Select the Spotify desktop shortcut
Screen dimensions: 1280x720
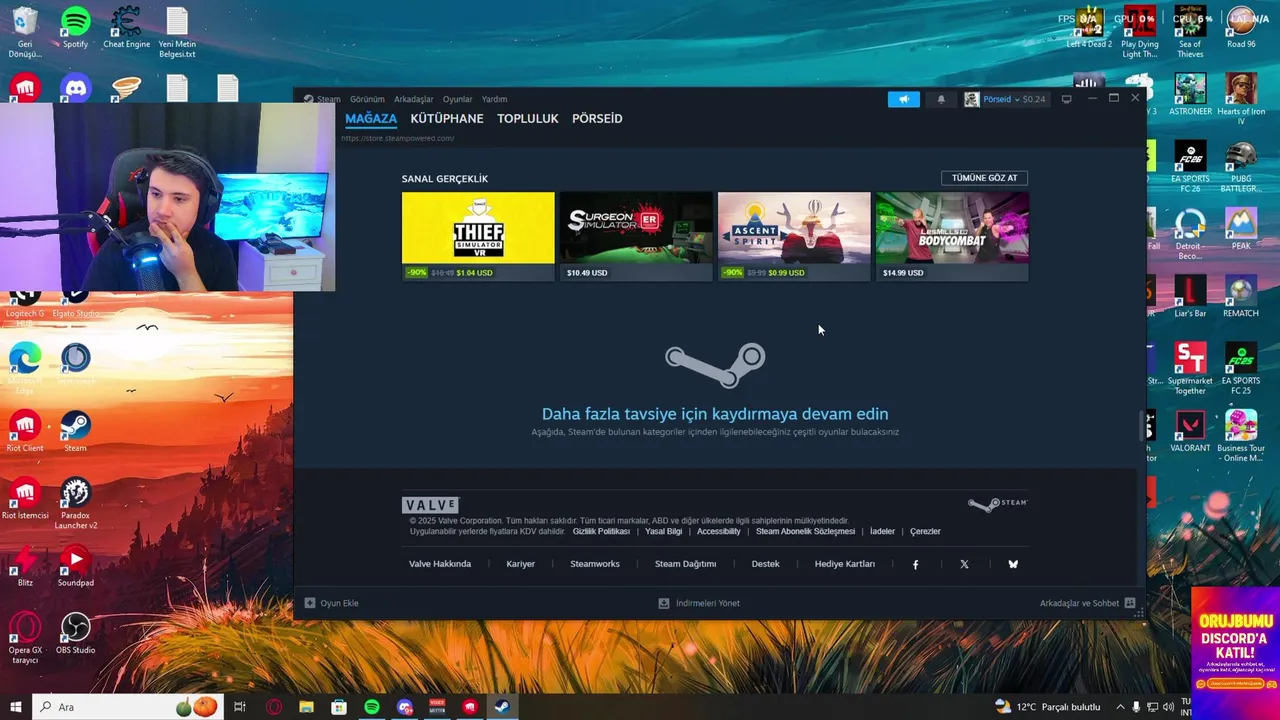75,27
